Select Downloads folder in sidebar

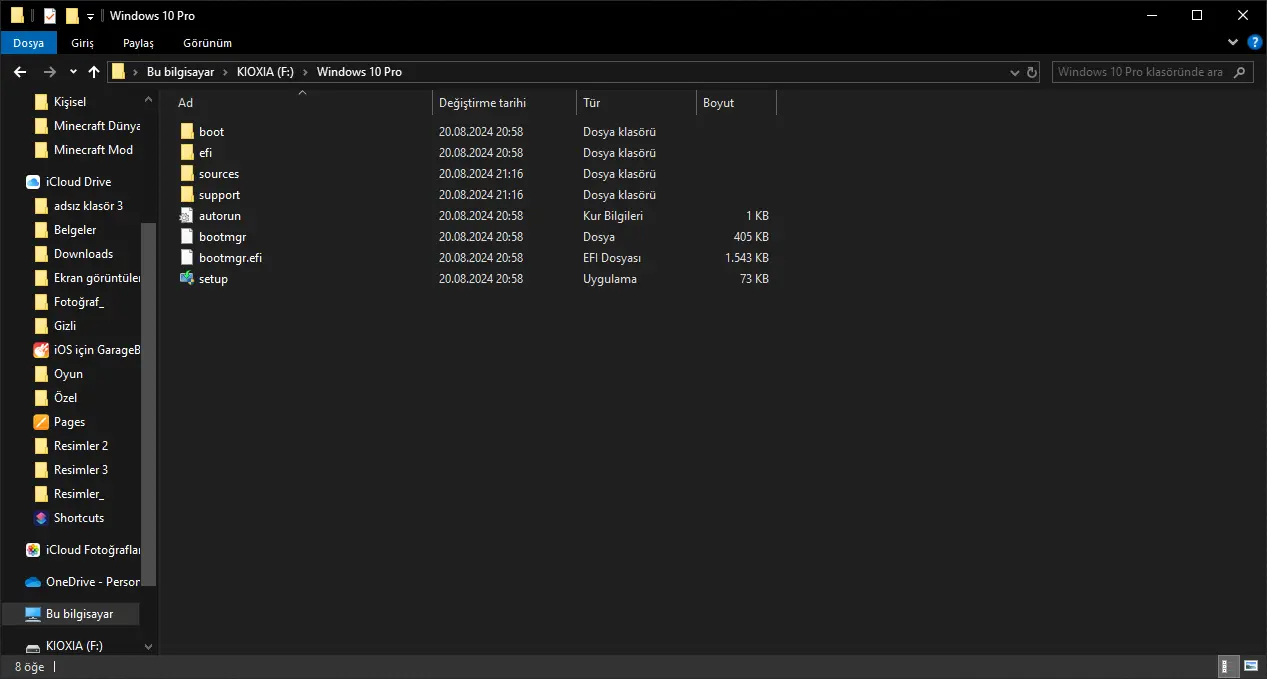[83, 254]
